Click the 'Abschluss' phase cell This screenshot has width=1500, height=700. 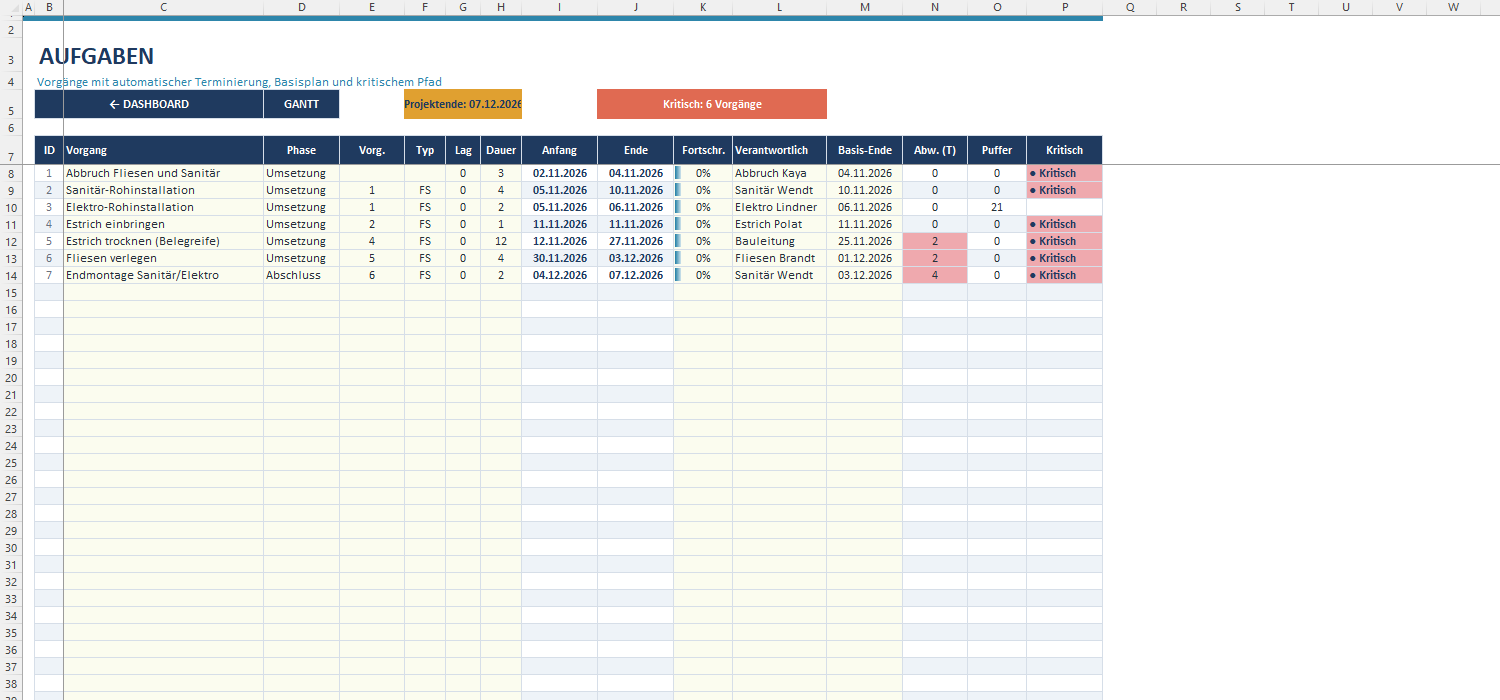tap(301, 275)
